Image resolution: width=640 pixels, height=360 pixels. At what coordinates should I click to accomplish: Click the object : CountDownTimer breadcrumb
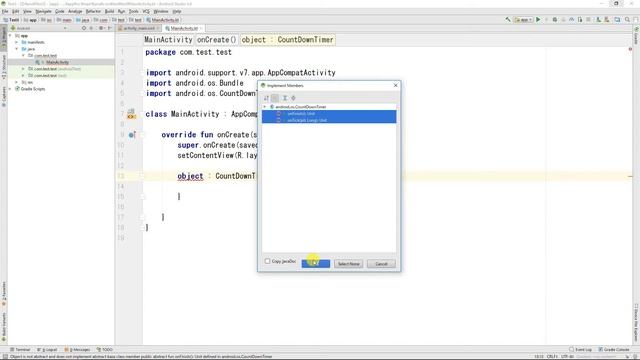[288, 40]
